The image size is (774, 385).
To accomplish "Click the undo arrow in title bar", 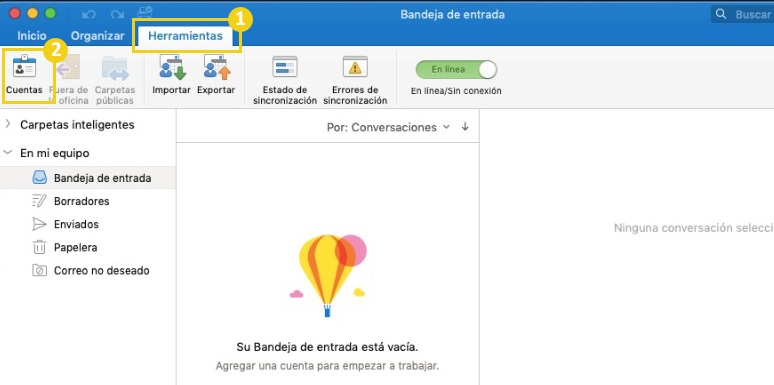I will coord(89,15).
